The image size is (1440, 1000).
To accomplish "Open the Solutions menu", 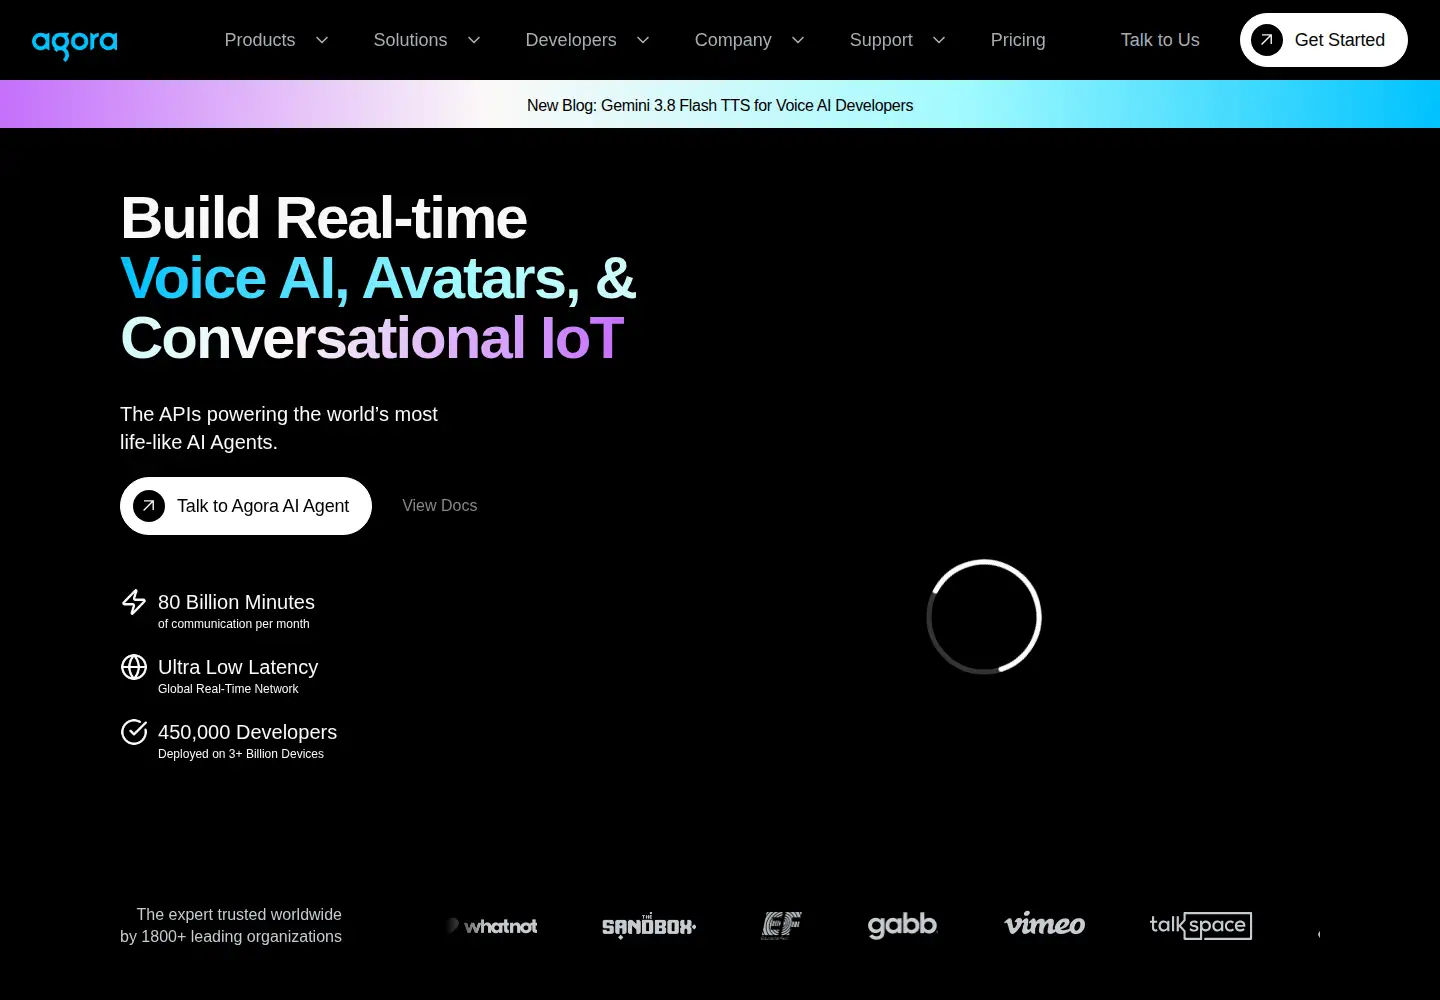I will [410, 40].
